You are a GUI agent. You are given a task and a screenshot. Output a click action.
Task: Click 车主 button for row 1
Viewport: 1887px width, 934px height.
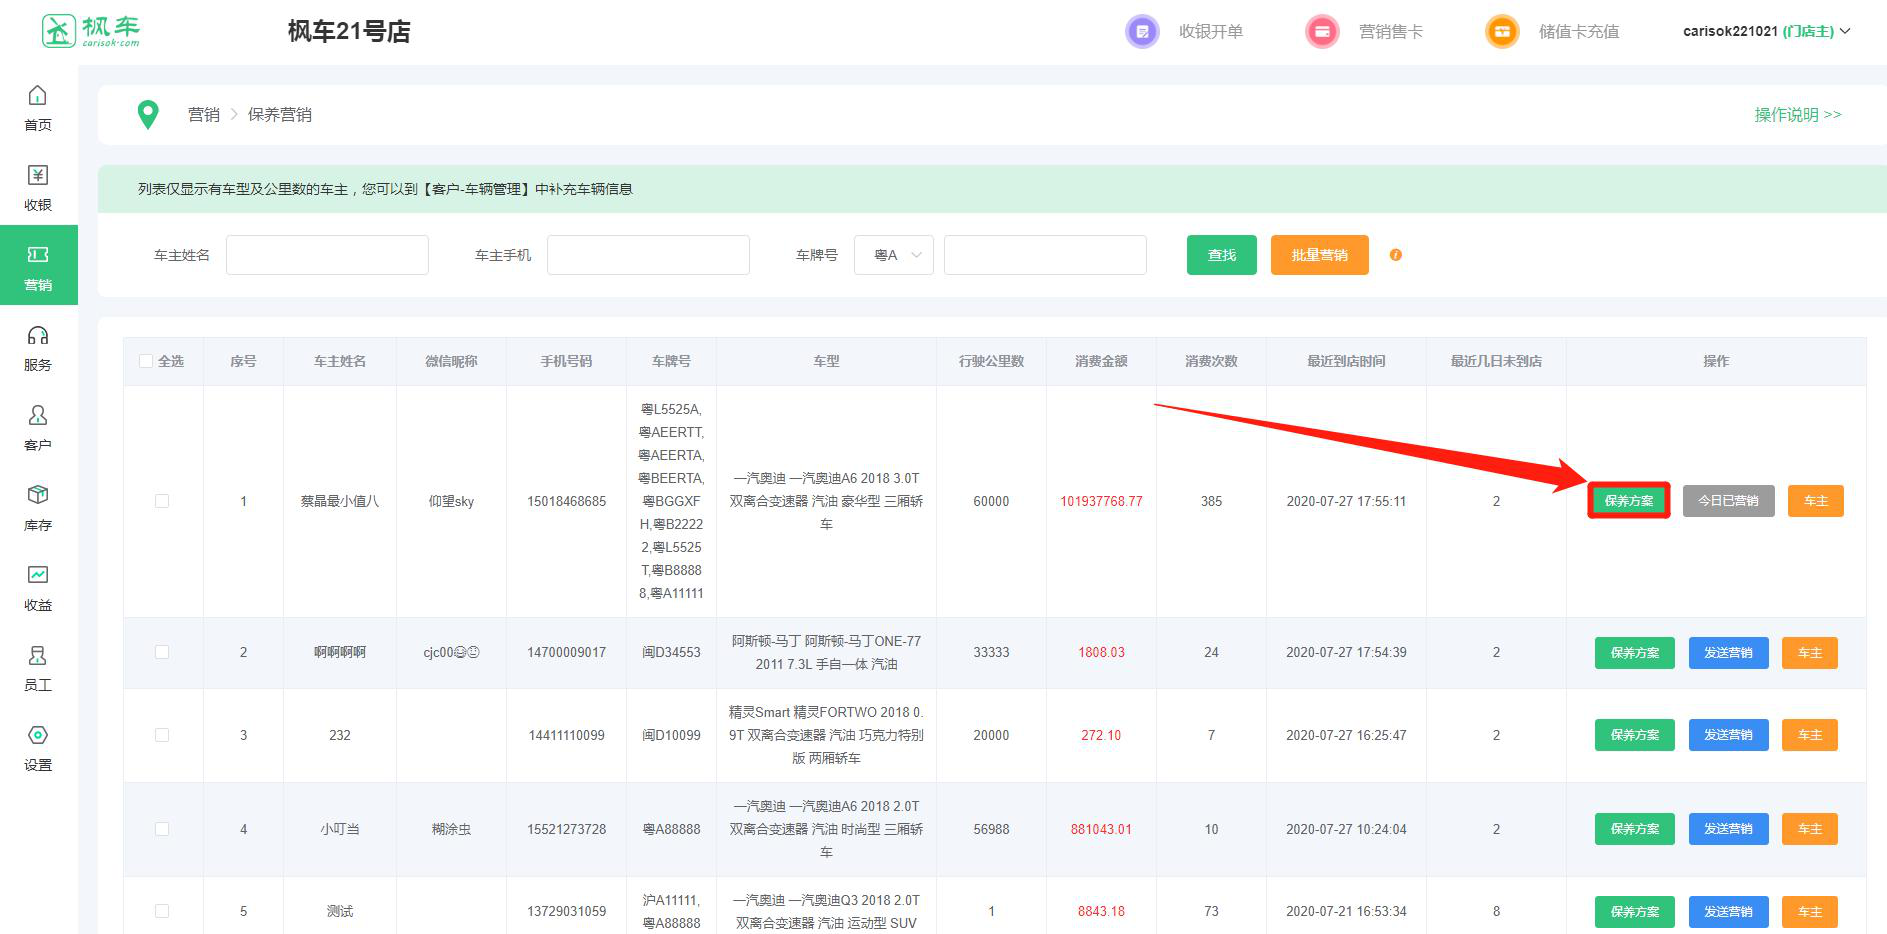pyautogui.click(x=1816, y=501)
